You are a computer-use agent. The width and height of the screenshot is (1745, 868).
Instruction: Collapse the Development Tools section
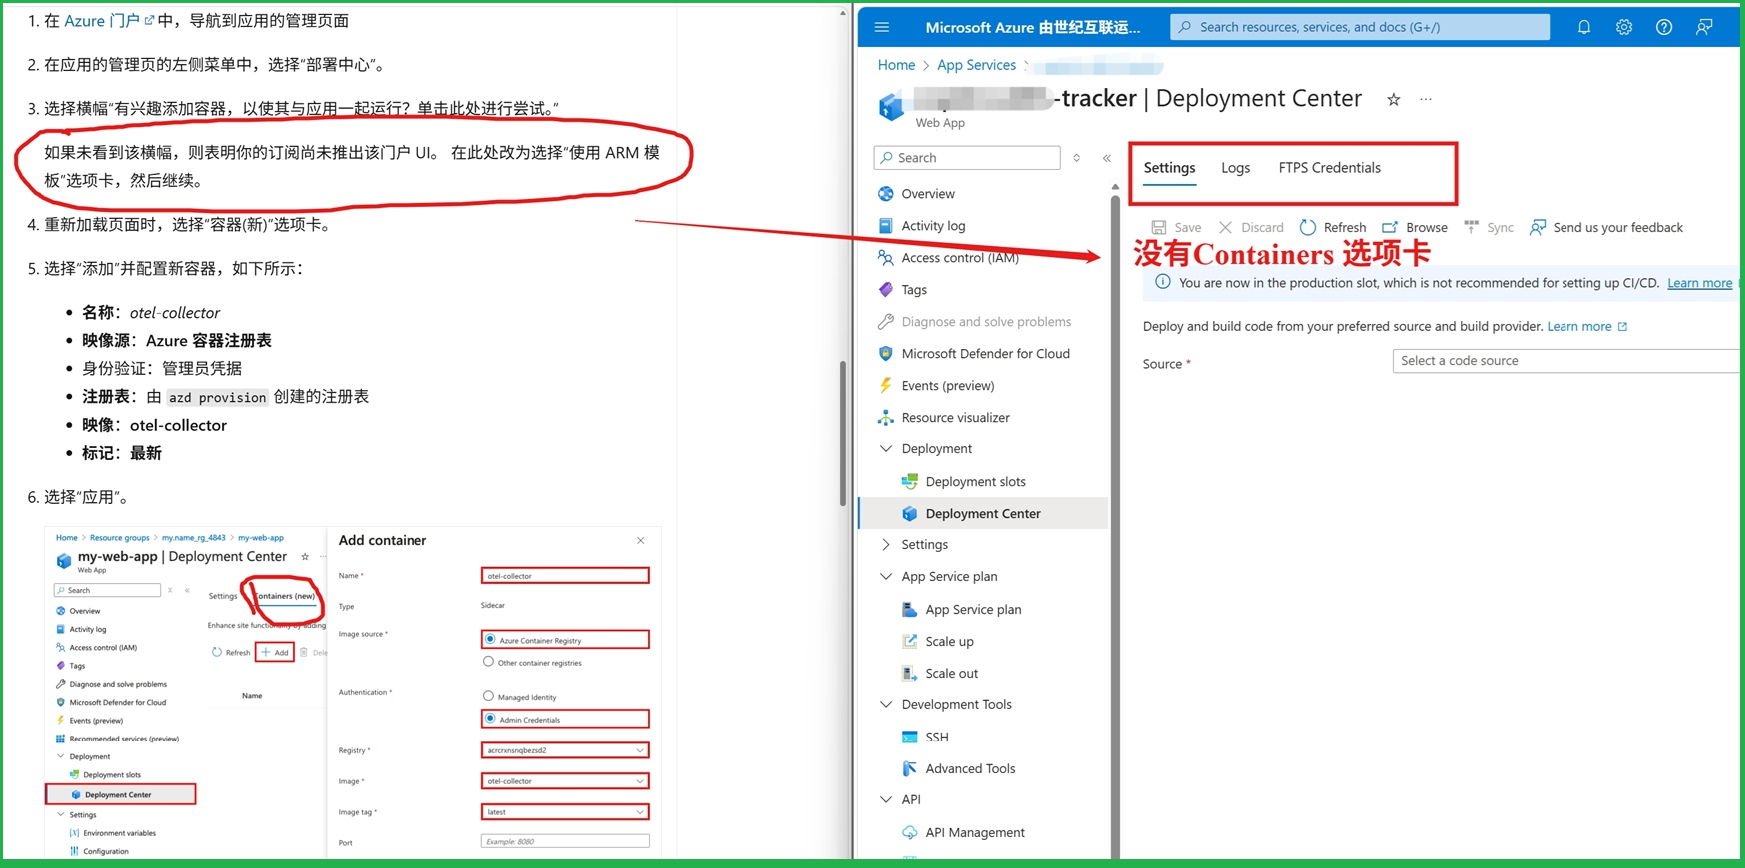pyautogui.click(x=886, y=705)
